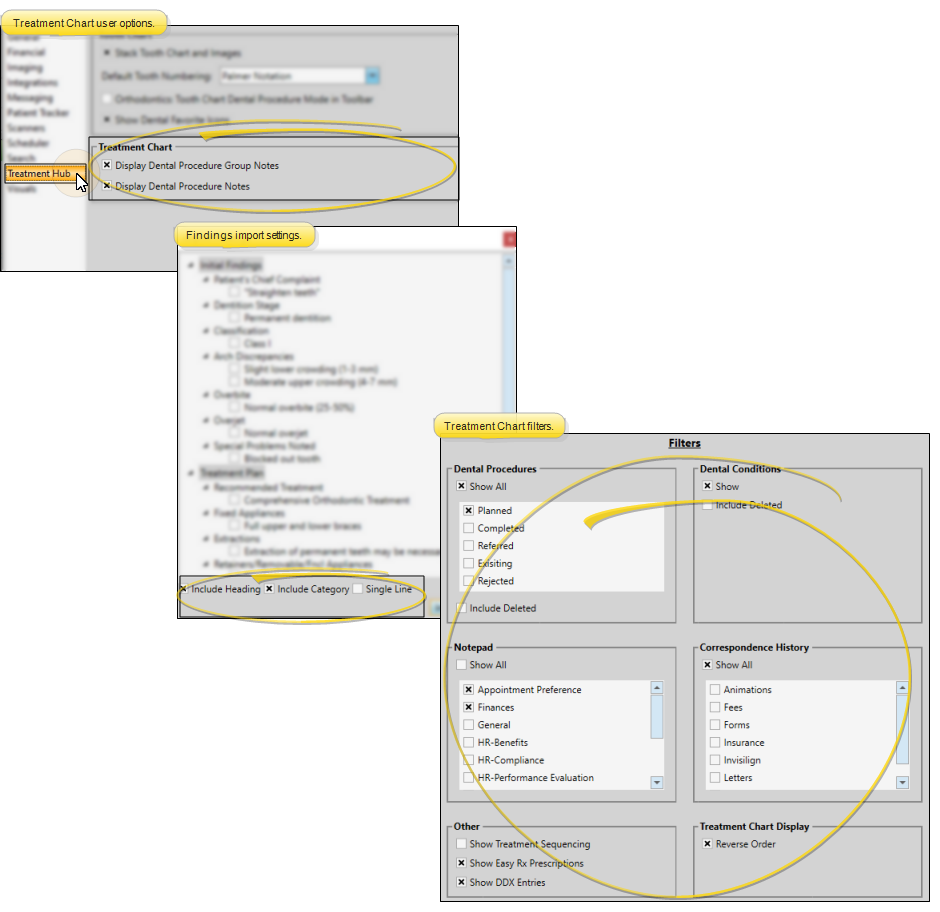
Task: Click Notepad list scroll up arrow
Action: 656,688
